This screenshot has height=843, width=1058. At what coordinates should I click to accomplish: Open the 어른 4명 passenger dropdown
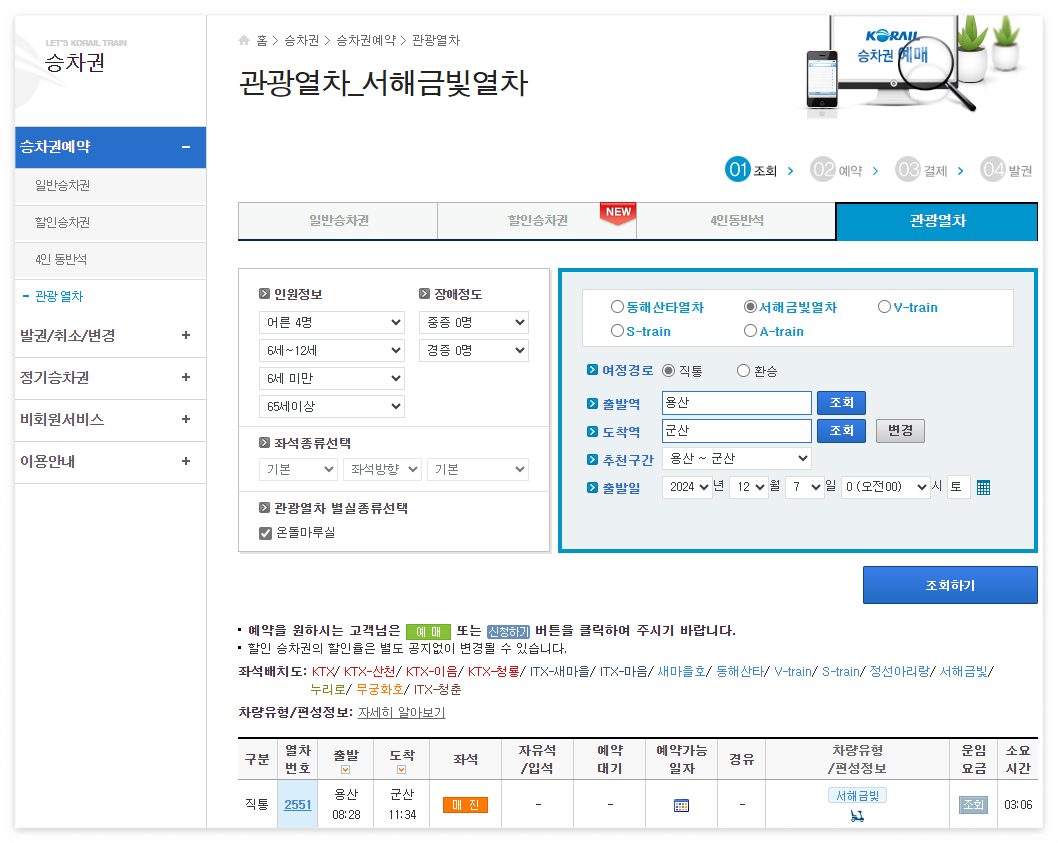(331, 323)
